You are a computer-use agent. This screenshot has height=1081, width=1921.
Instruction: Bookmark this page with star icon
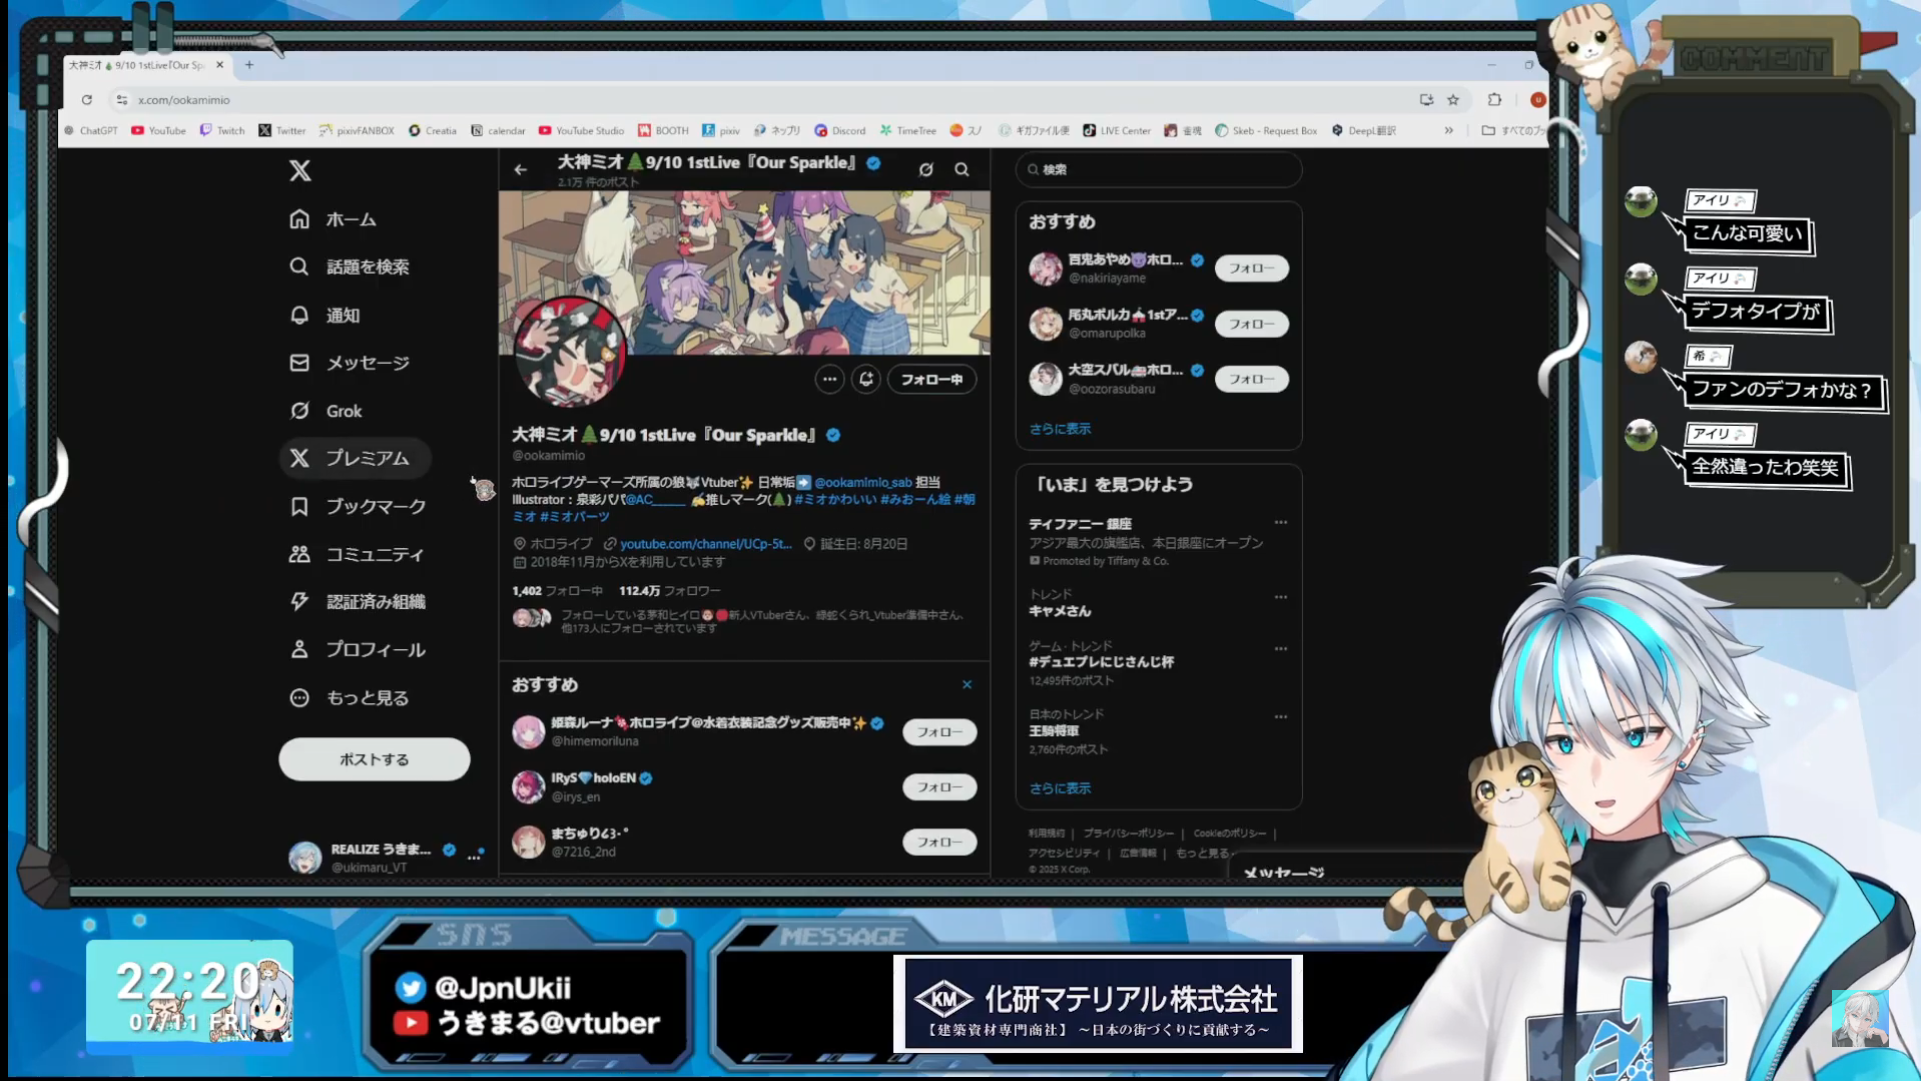point(1453,100)
